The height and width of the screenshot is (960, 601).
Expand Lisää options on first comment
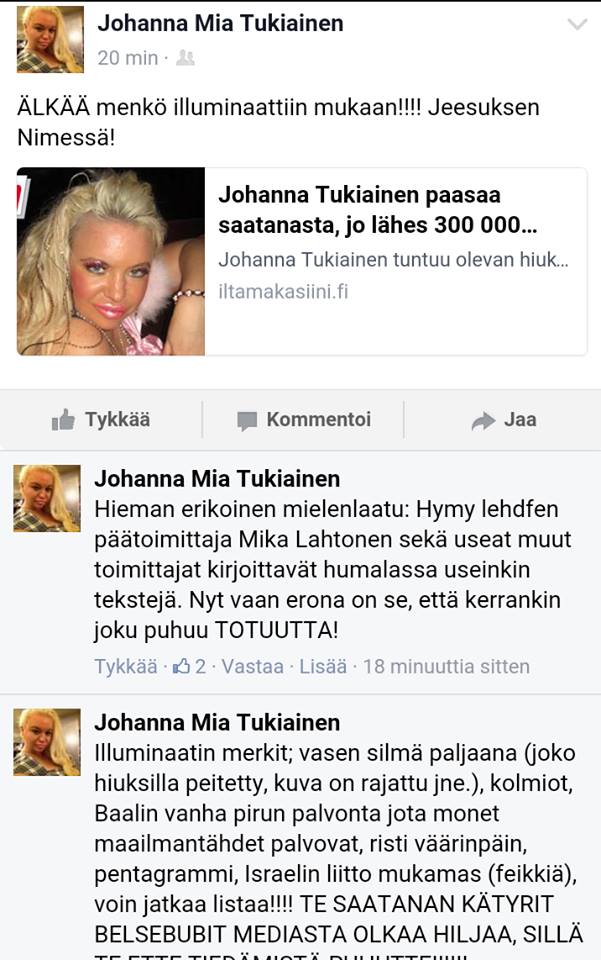coord(323,666)
